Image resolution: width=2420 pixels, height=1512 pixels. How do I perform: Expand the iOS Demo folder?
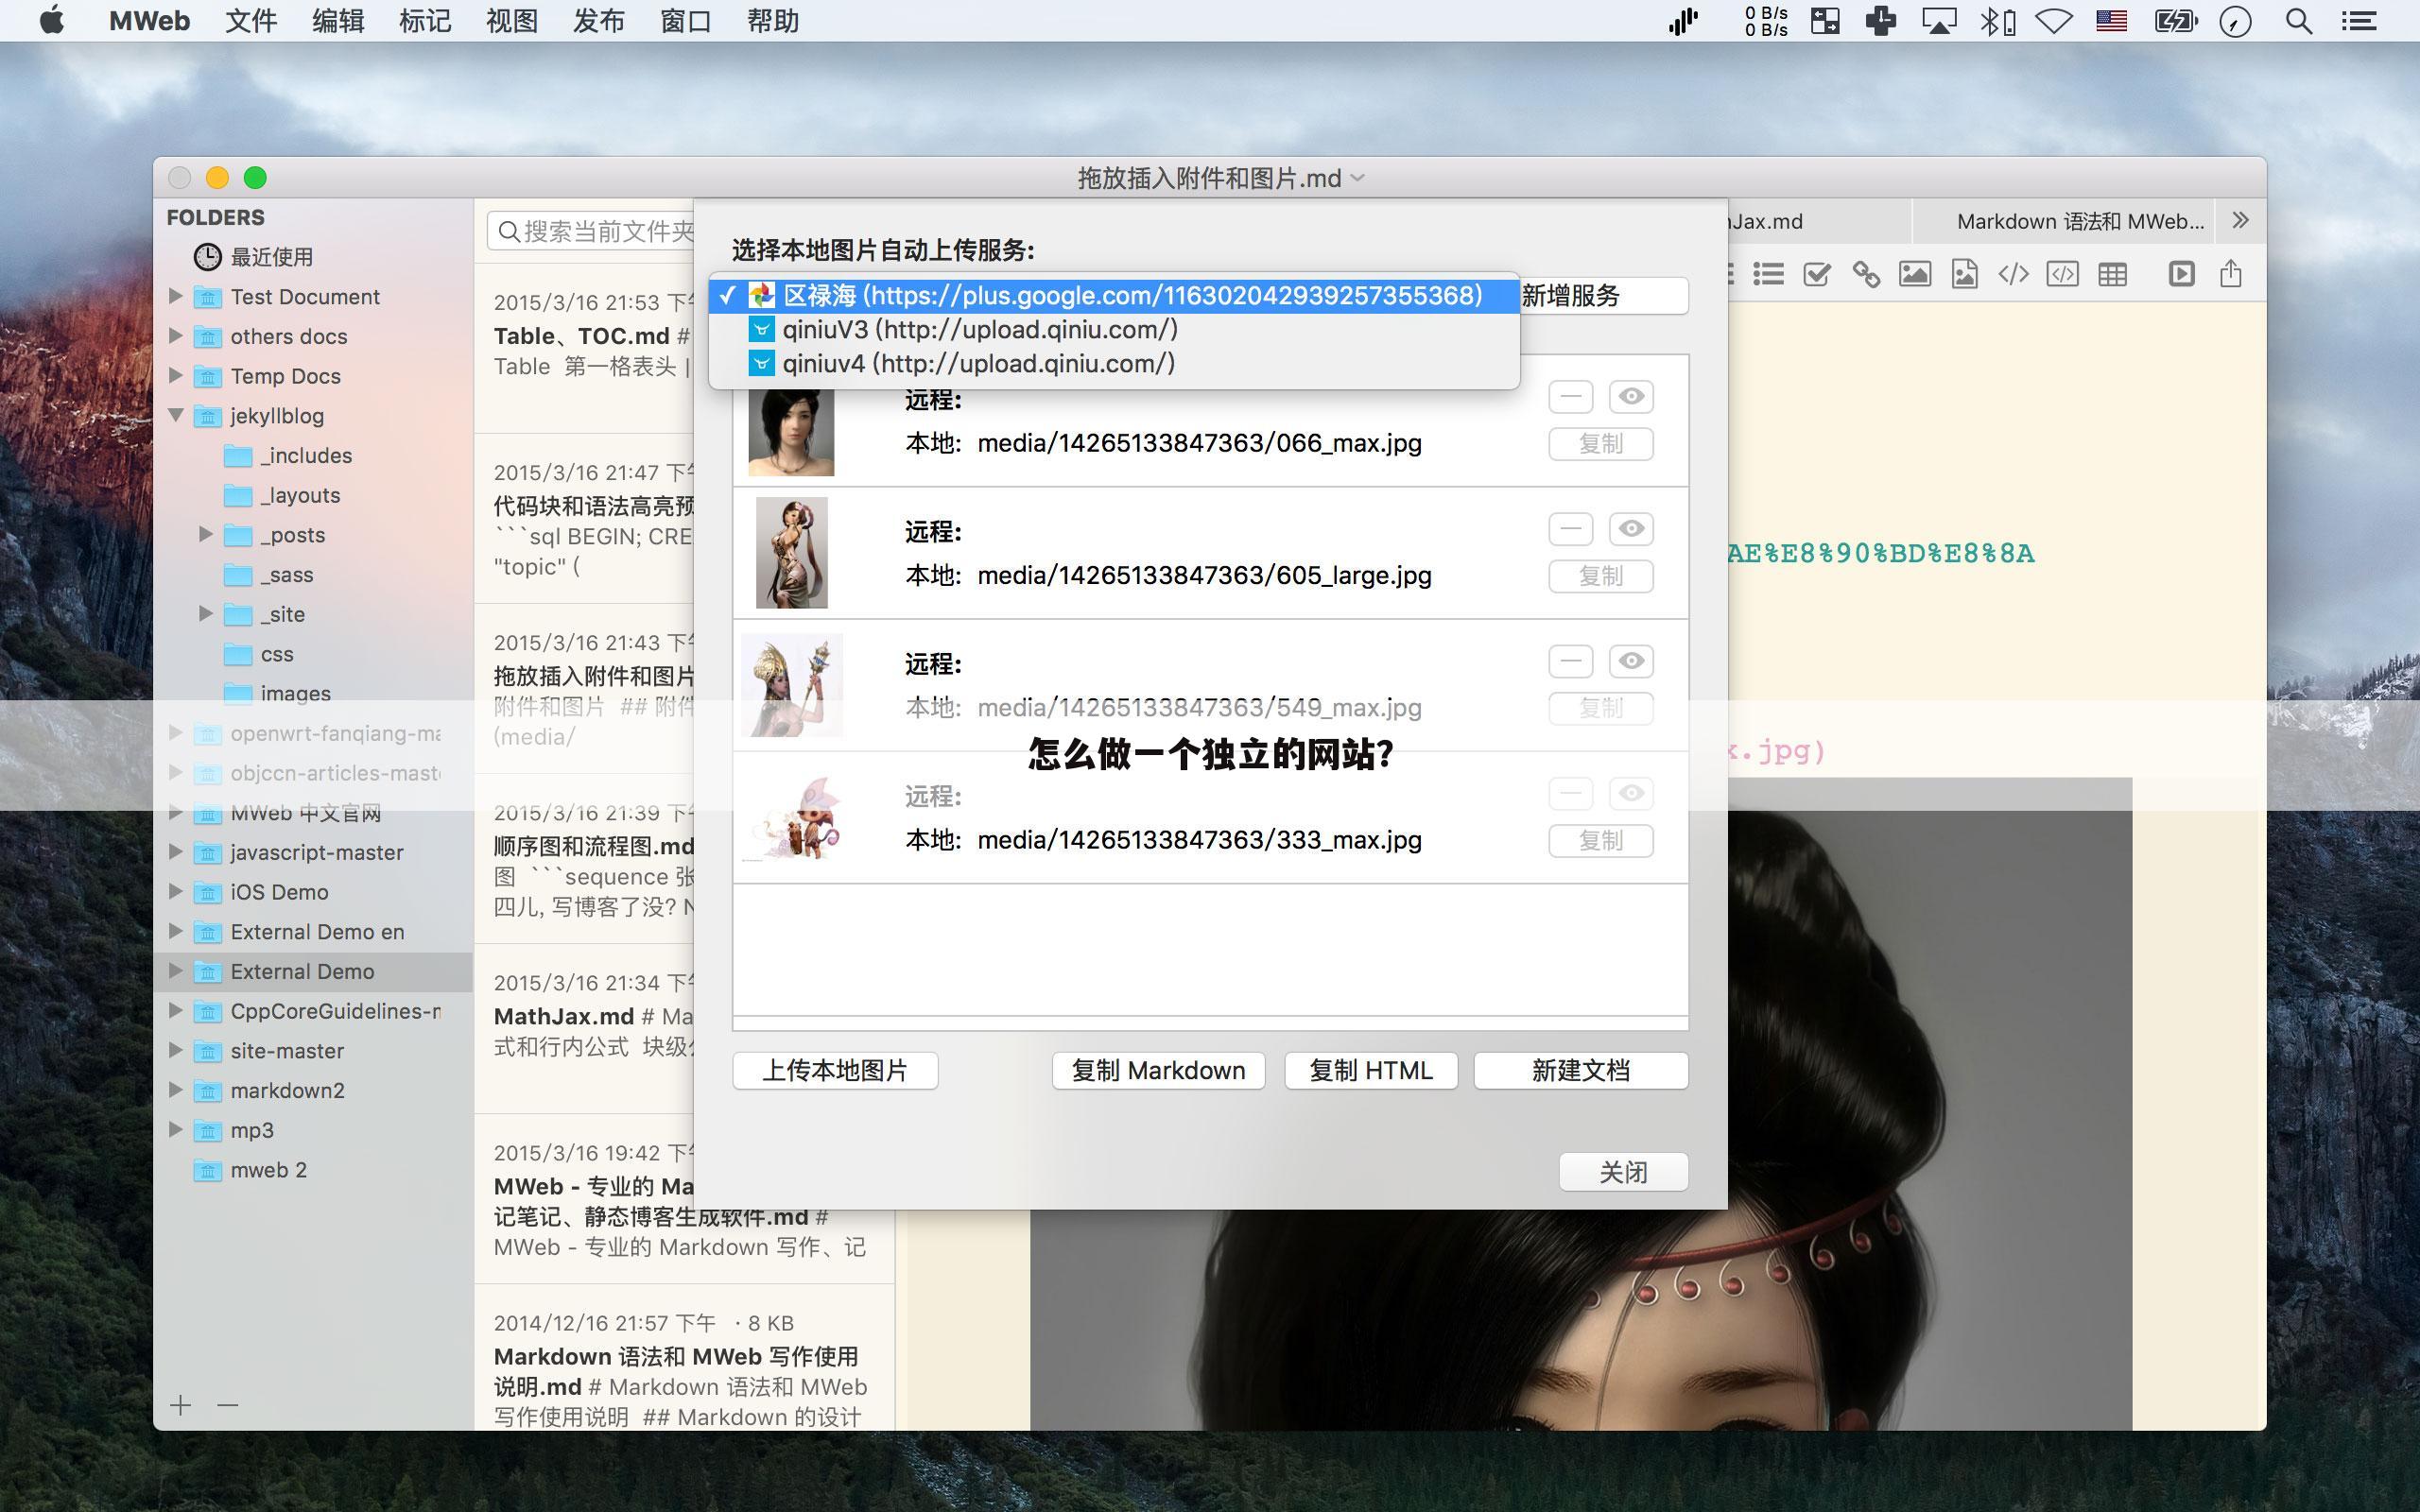click(x=176, y=891)
